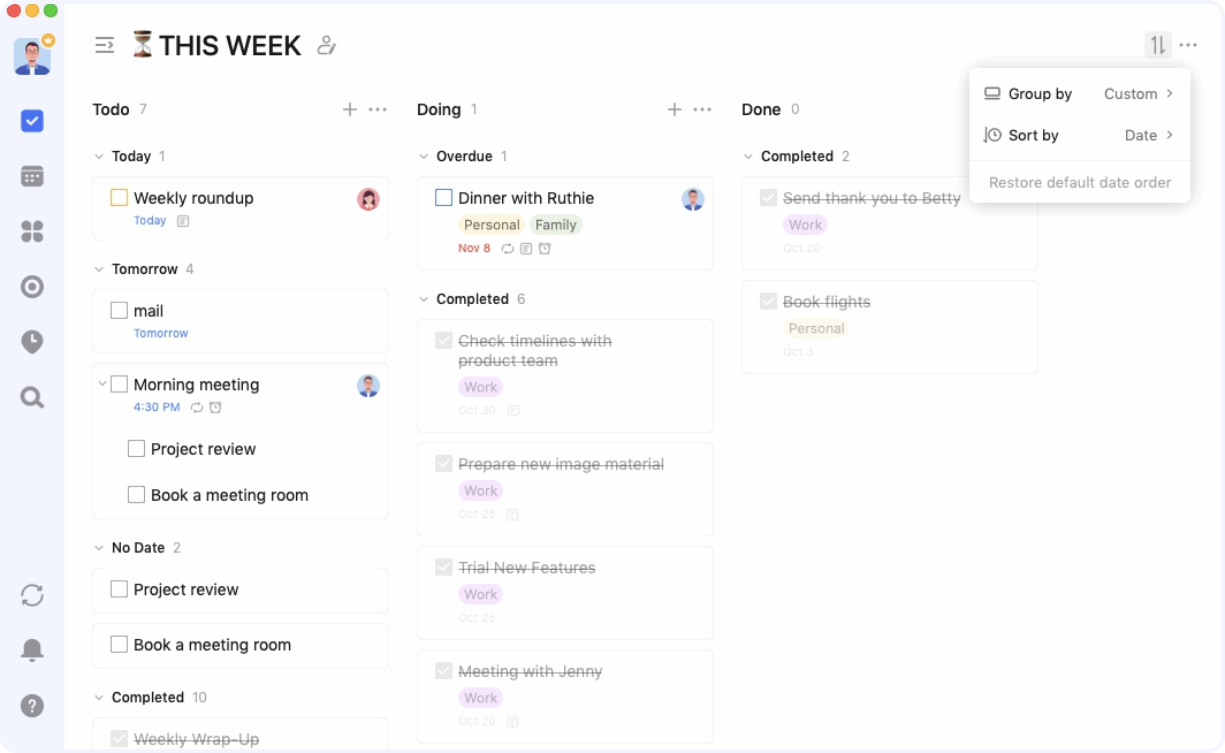
Task: Collapse the Completed group under Doing
Action: [424, 298]
